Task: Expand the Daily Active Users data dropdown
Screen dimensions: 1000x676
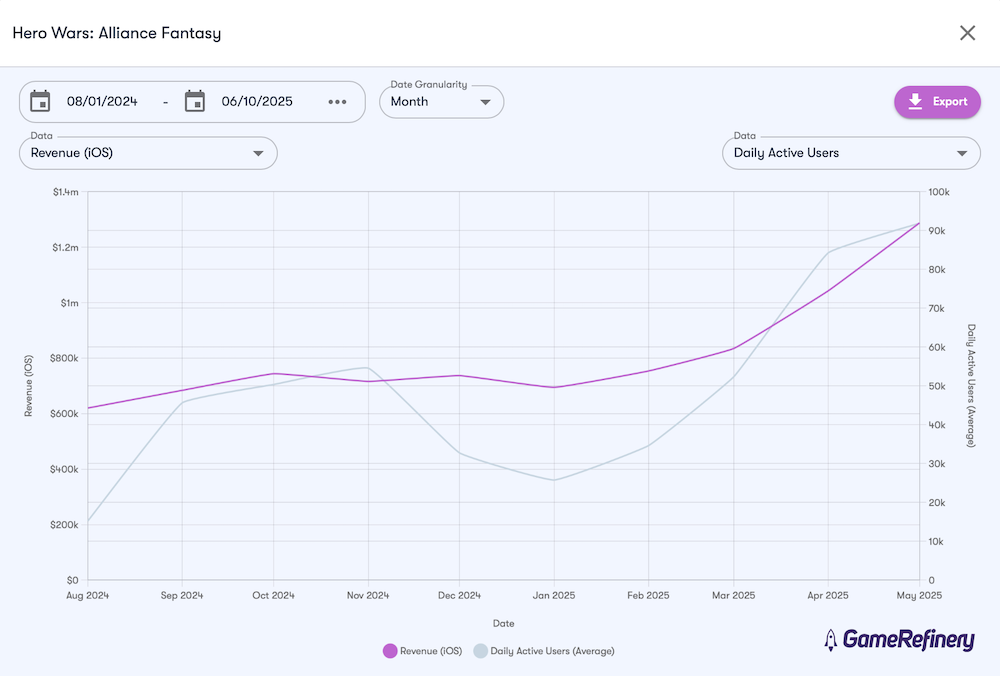Action: click(x=851, y=153)
